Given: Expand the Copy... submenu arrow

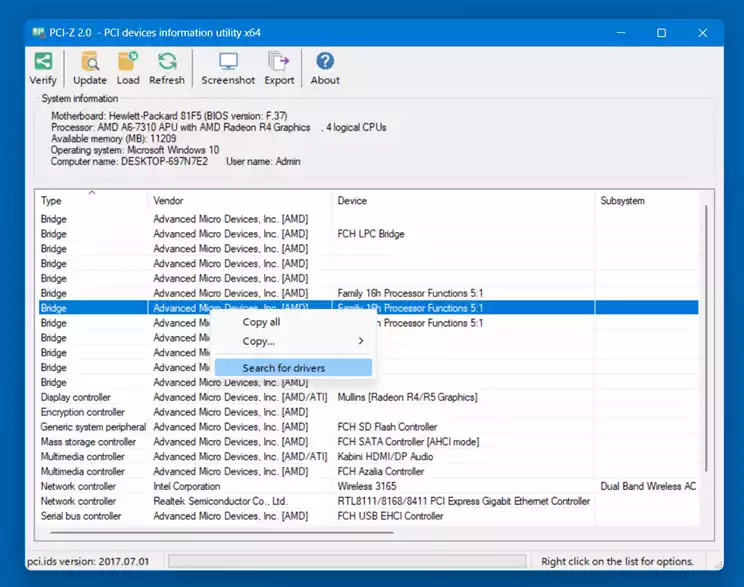Looking at the screenshot, I should (361, 341).
